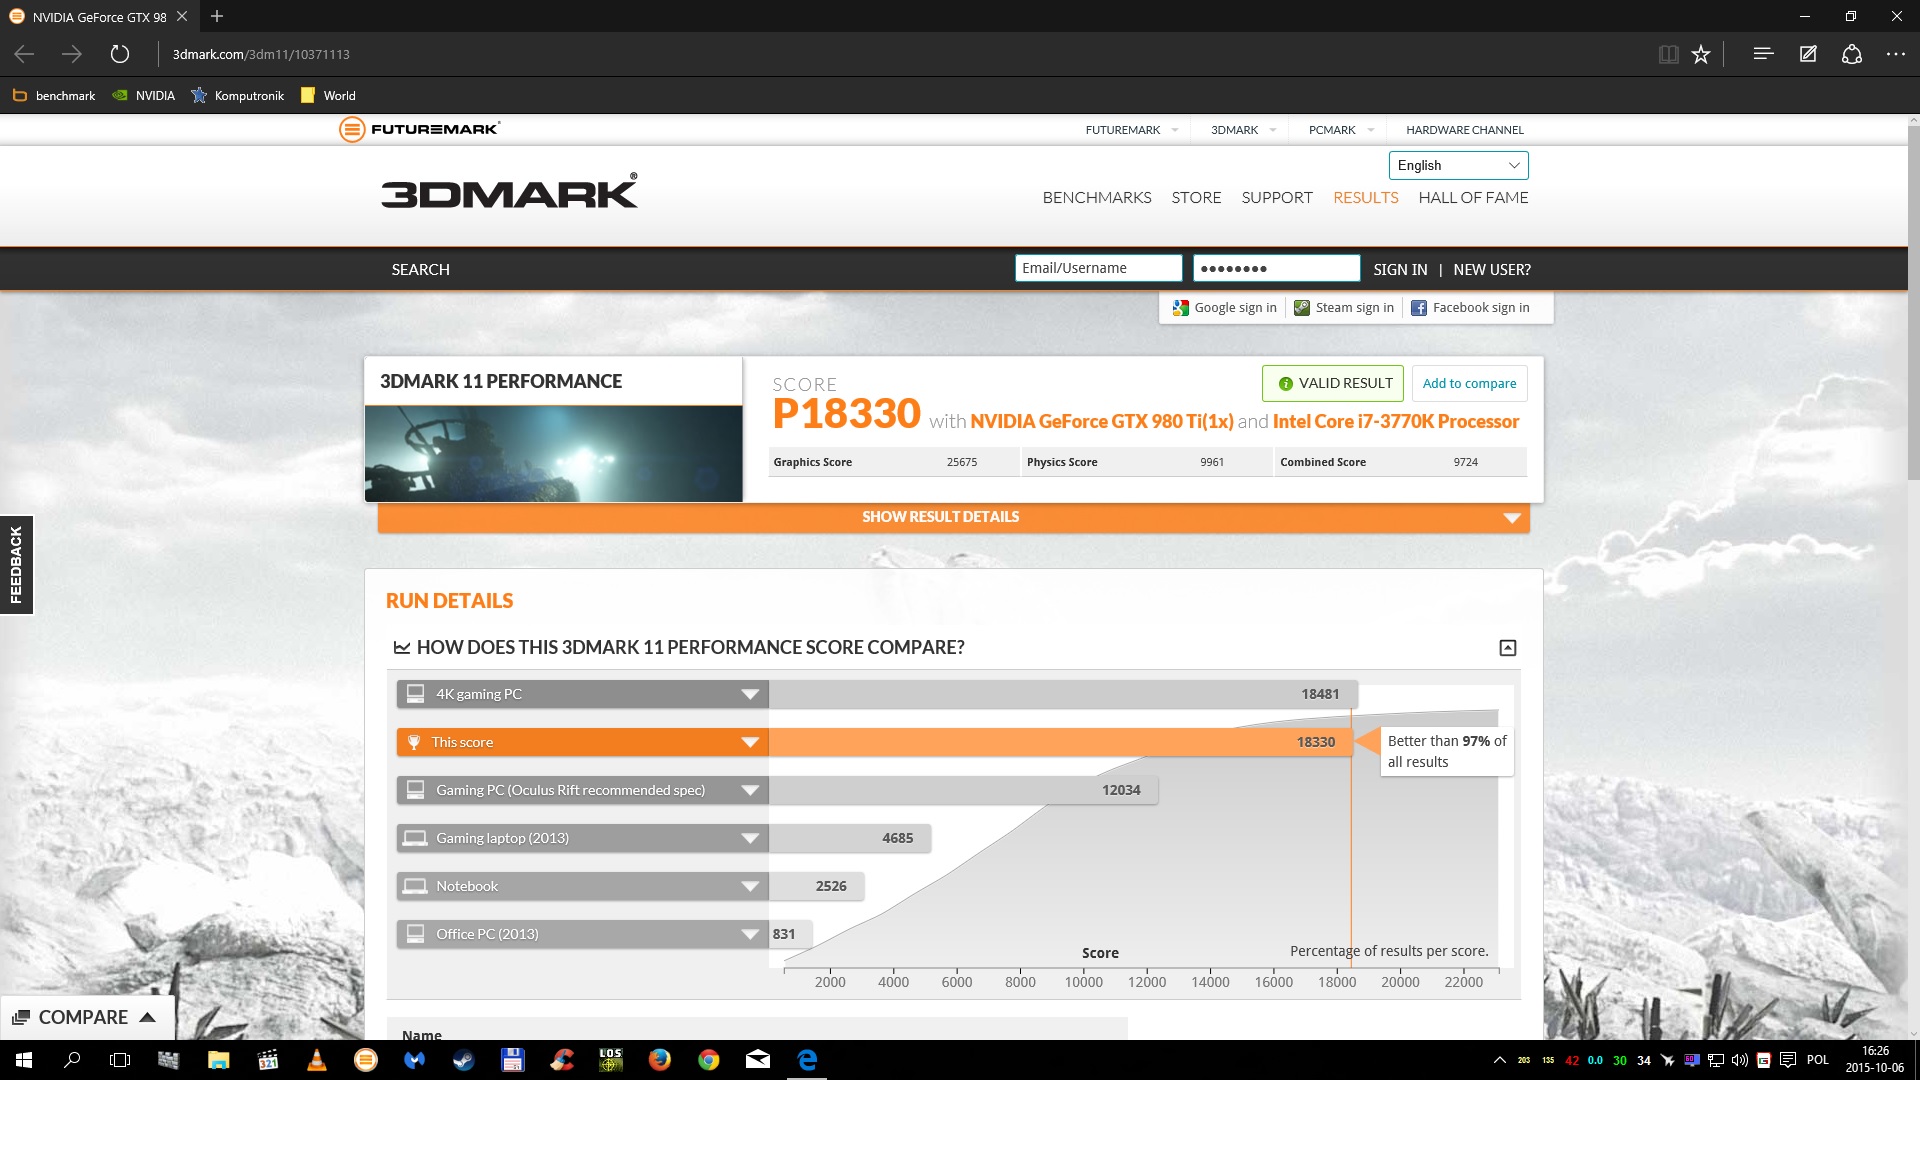Image resolution: width=1920 pixels, height=1168 pixels.
Task: Open the Komputronik bookmark
Action: [x=238, y=96]
